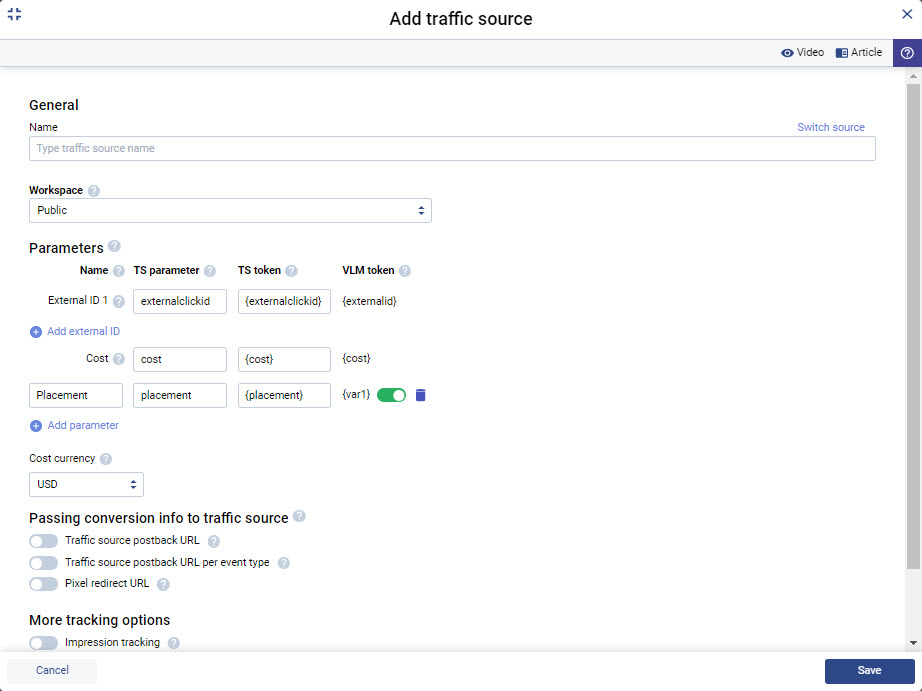Save the new traffic source
This screenshot has width=922, height=691.
(x=868, y=671)
